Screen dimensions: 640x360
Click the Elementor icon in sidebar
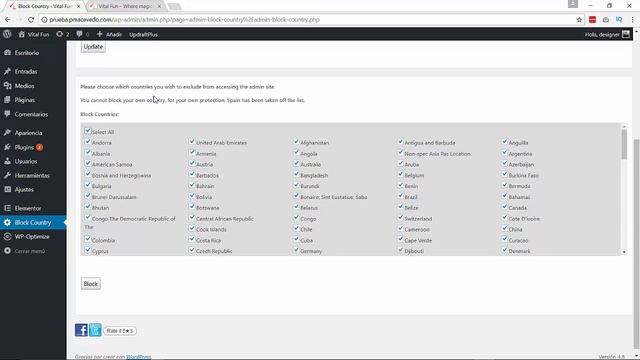[x=7, y=208]
